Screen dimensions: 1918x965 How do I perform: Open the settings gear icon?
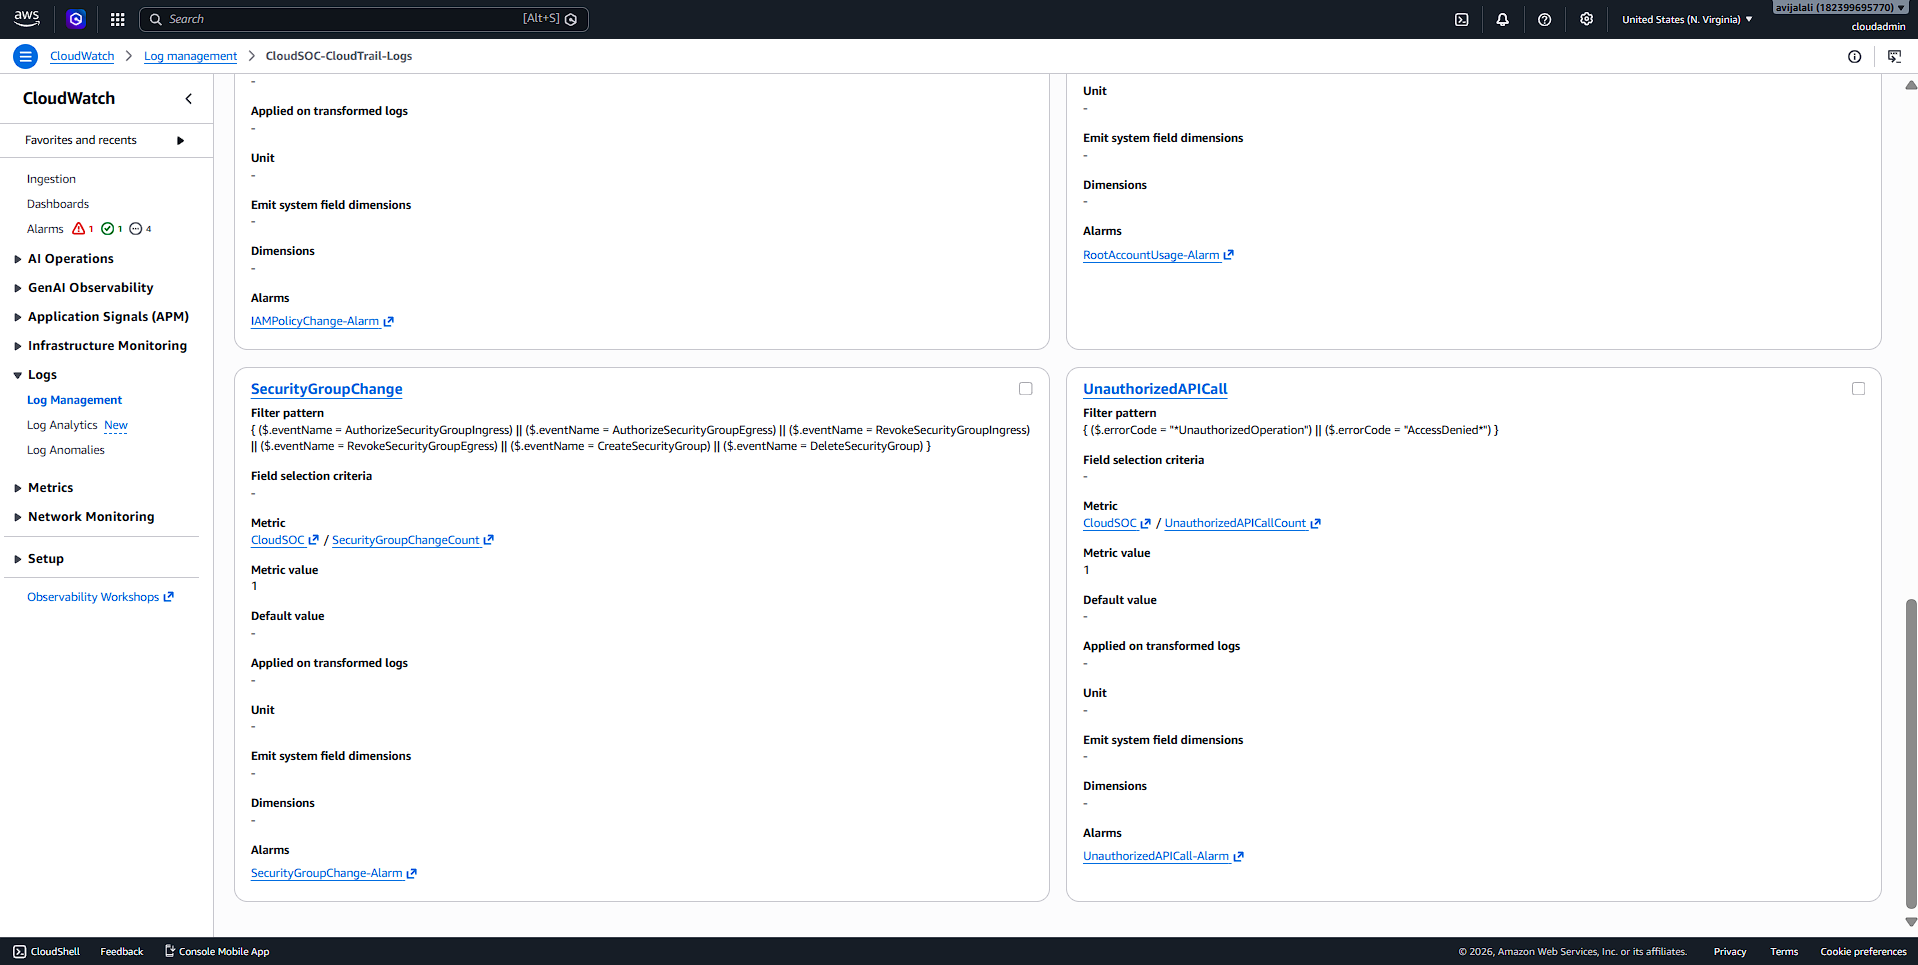coord(1586,19)
